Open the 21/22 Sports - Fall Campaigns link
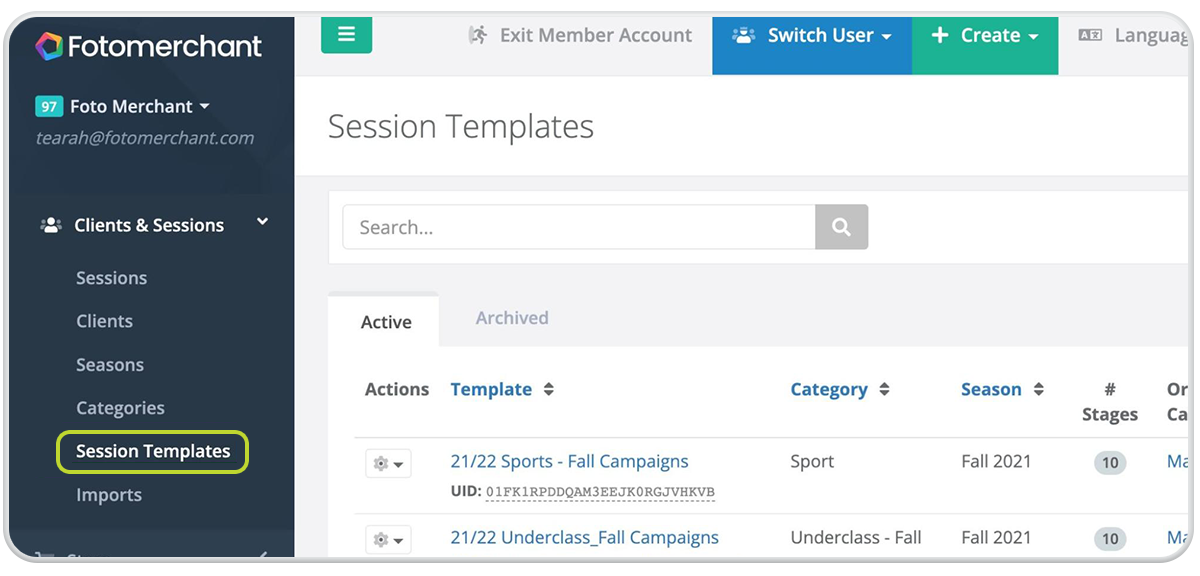 [x=569, y=461]
